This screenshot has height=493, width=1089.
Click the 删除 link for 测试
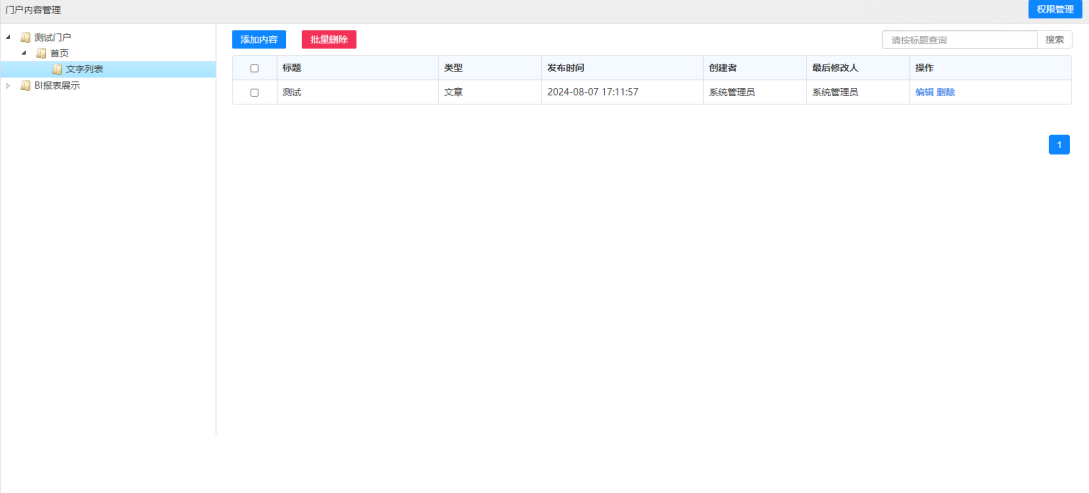[x=946, y=92]
